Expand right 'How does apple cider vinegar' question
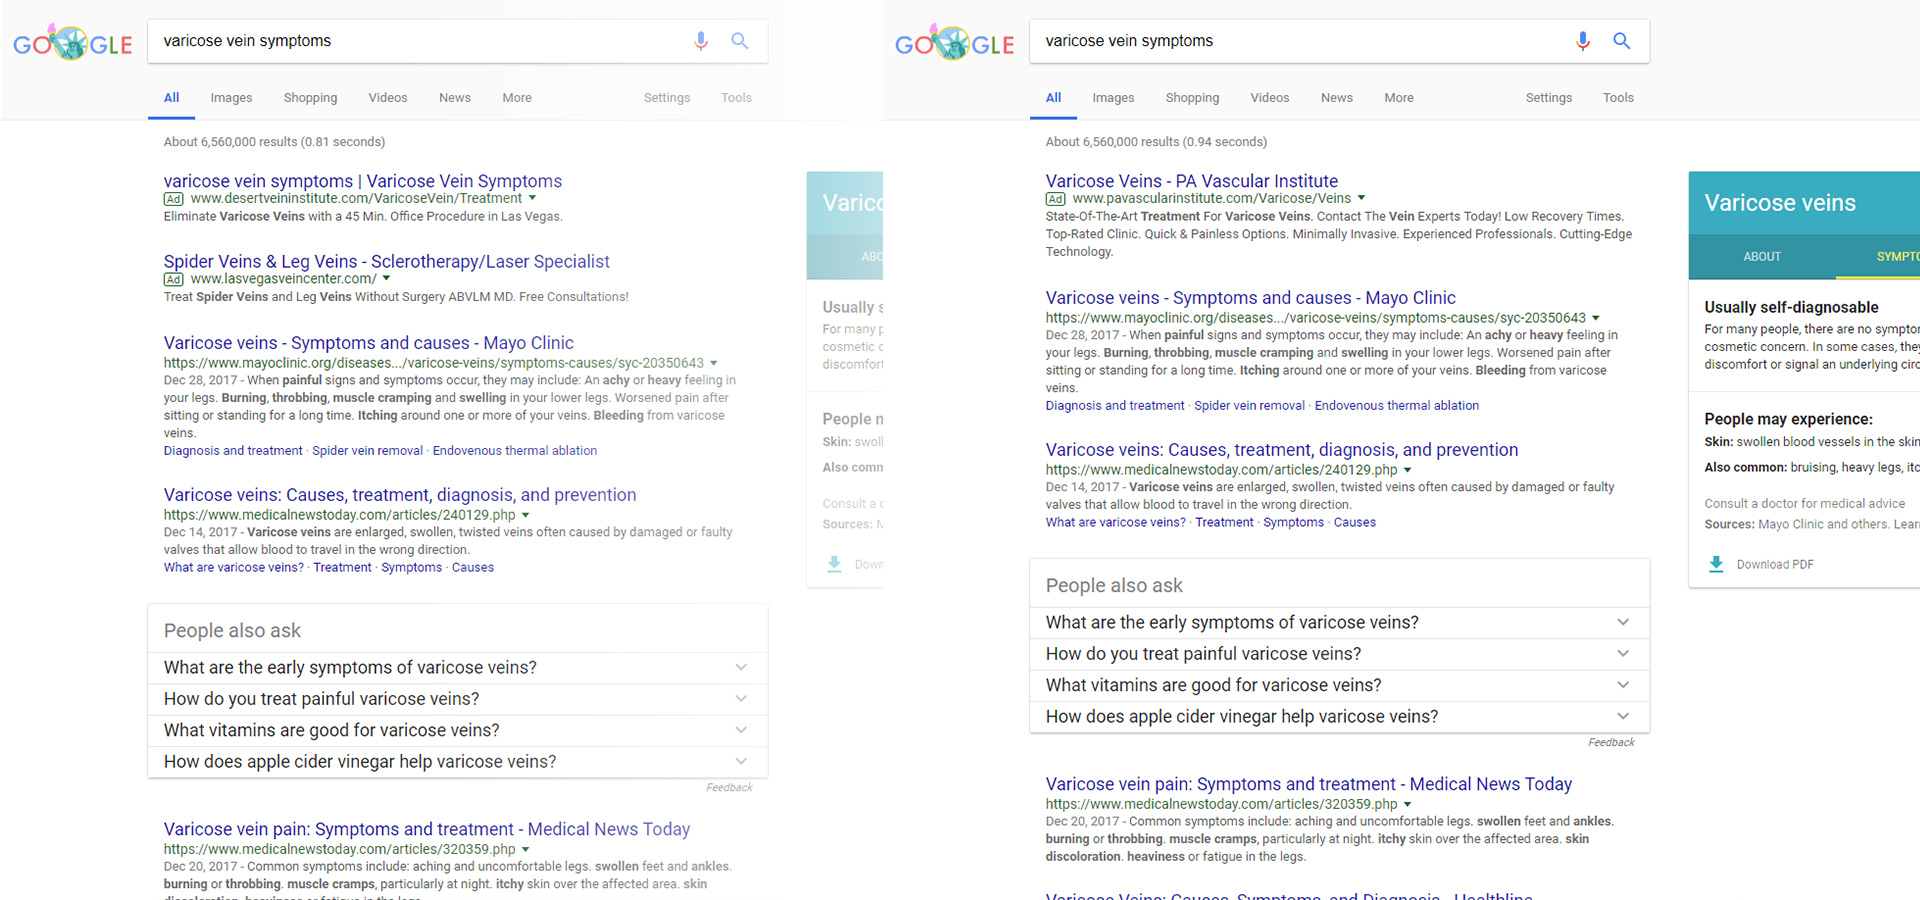The width and height of the screenshot is (1920, 900). tap(1340, 717)
